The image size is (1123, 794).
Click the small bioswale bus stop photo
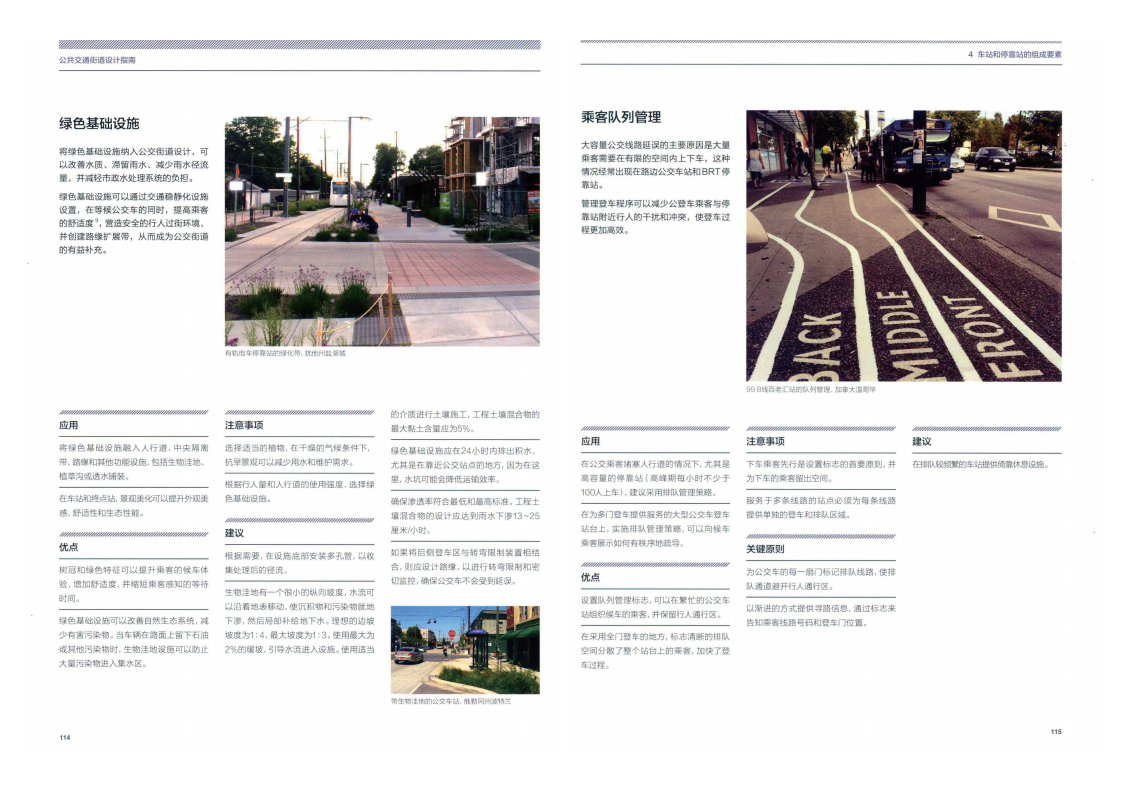(x=464, y=649)
